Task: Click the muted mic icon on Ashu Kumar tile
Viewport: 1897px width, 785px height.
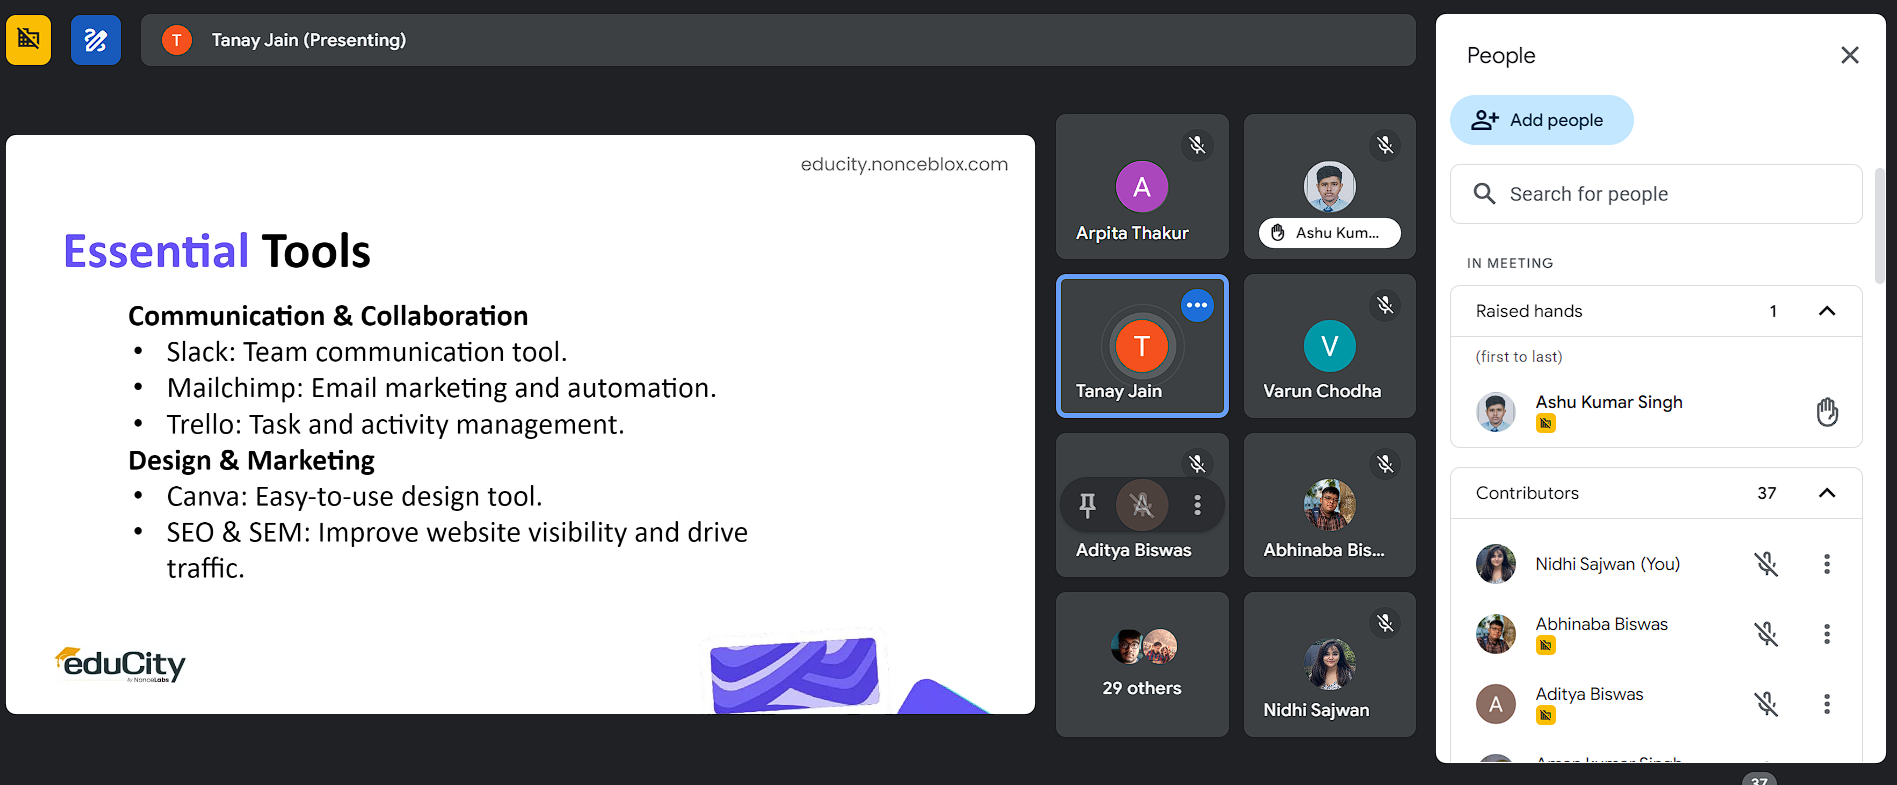Action: pos(1385,146)
